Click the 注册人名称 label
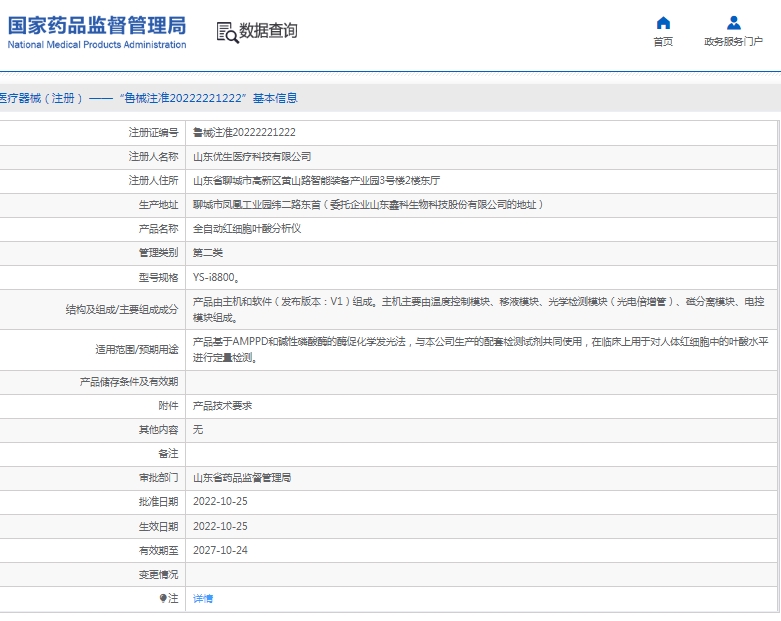The width and height of the screenshot is (781, 621). (153, 156)
